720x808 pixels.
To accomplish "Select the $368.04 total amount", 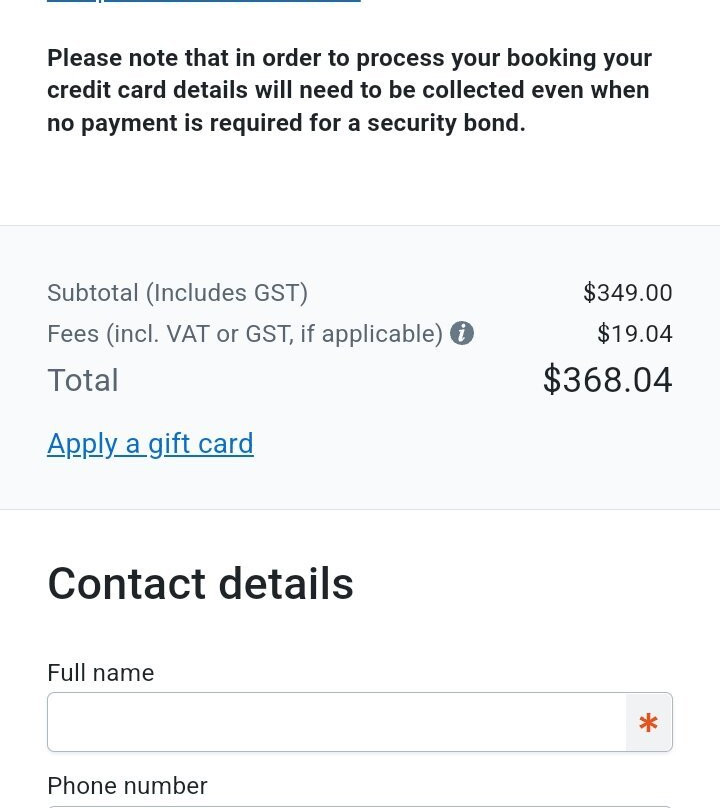I will [x=607, y=380].
